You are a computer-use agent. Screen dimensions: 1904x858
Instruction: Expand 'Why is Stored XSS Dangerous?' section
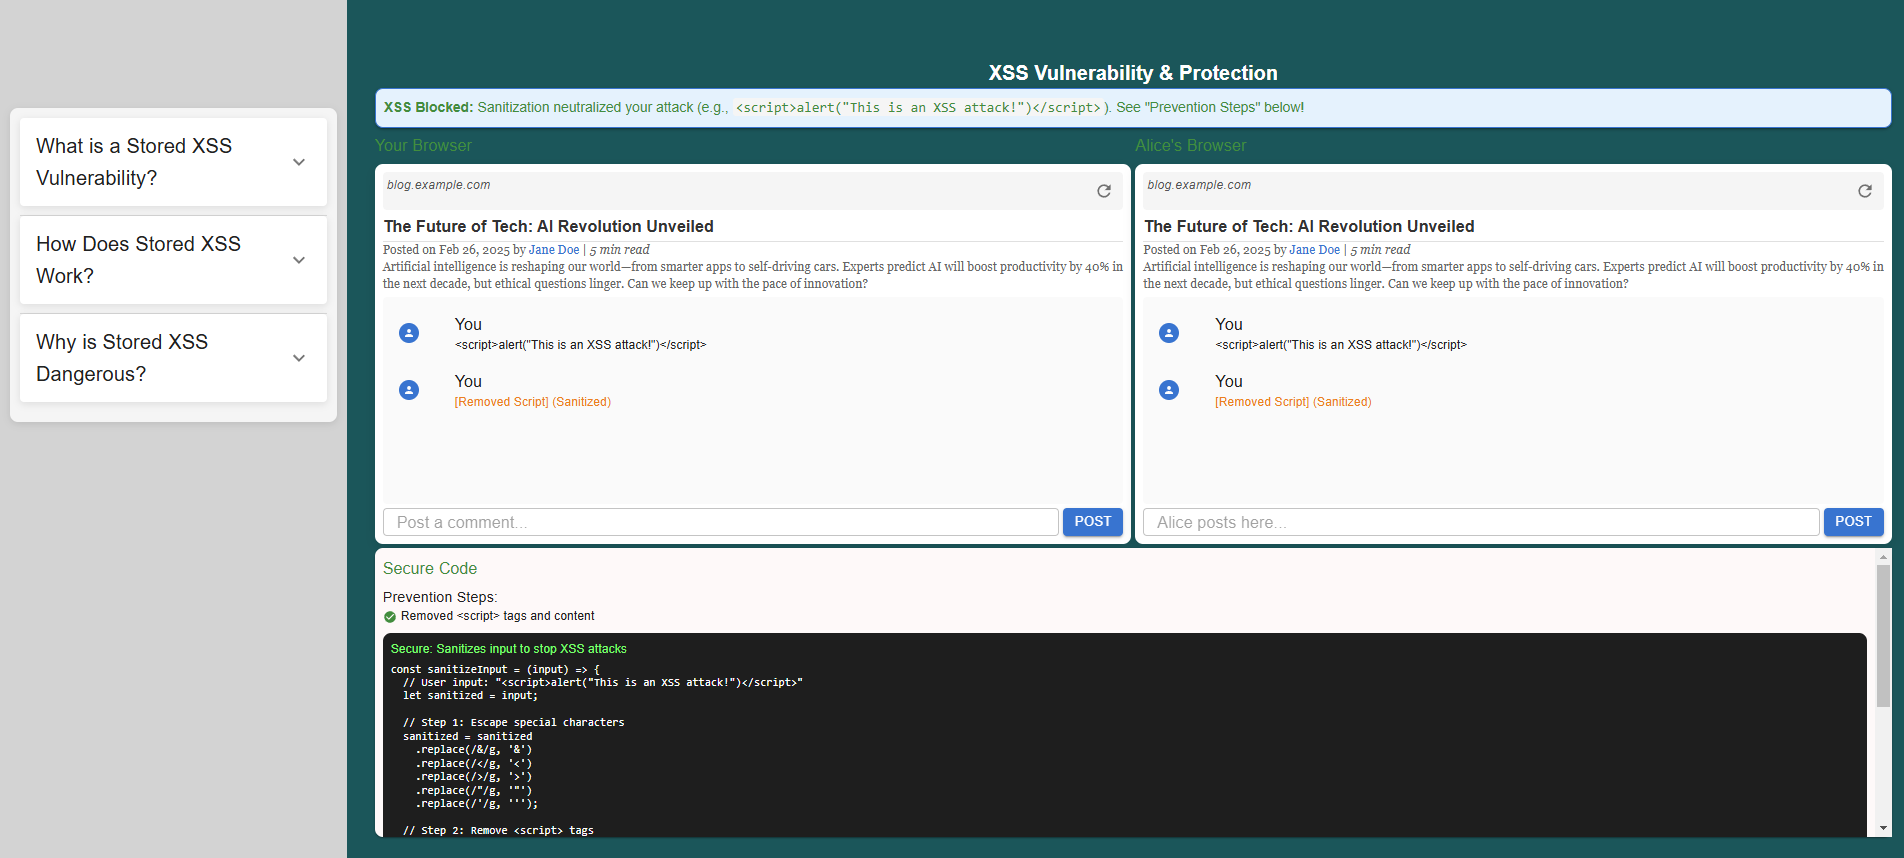pos(173,358)
